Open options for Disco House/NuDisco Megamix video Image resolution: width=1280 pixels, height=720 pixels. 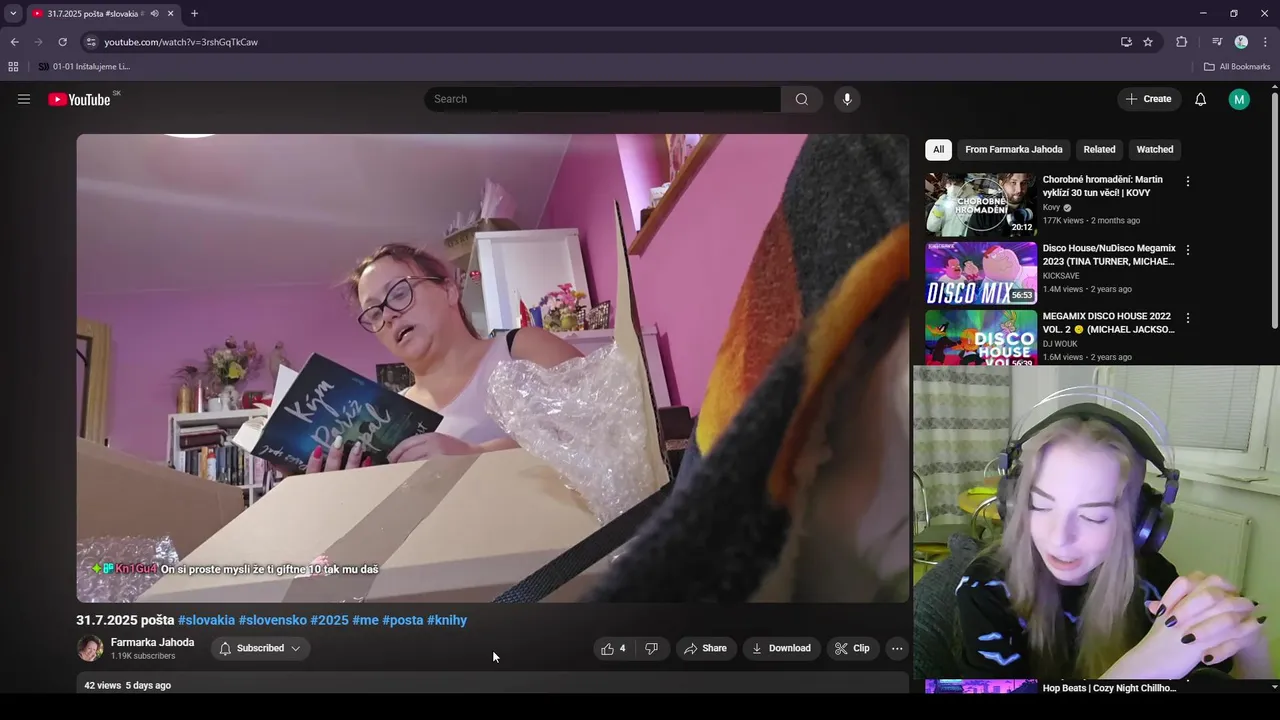[x=1188, y=250]
